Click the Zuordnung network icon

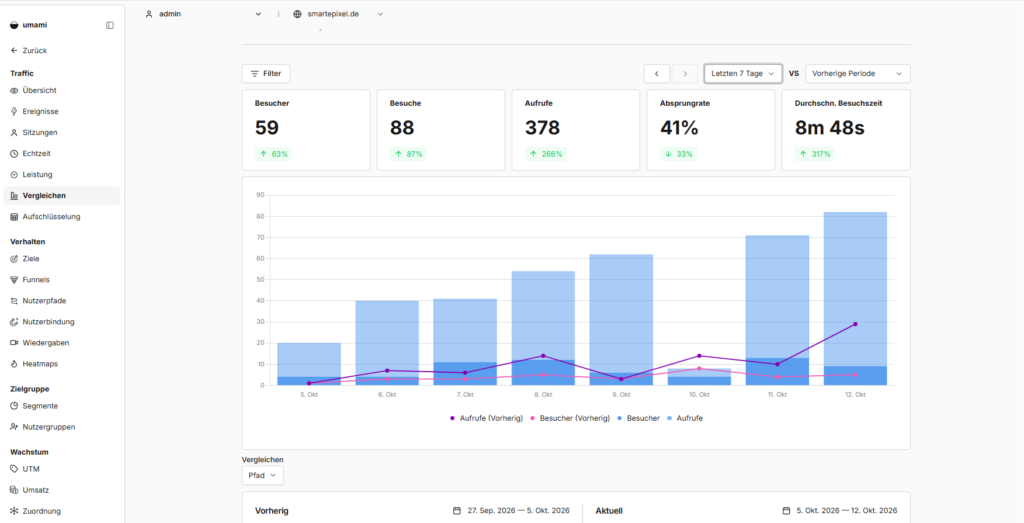click(x=14, y=511)
